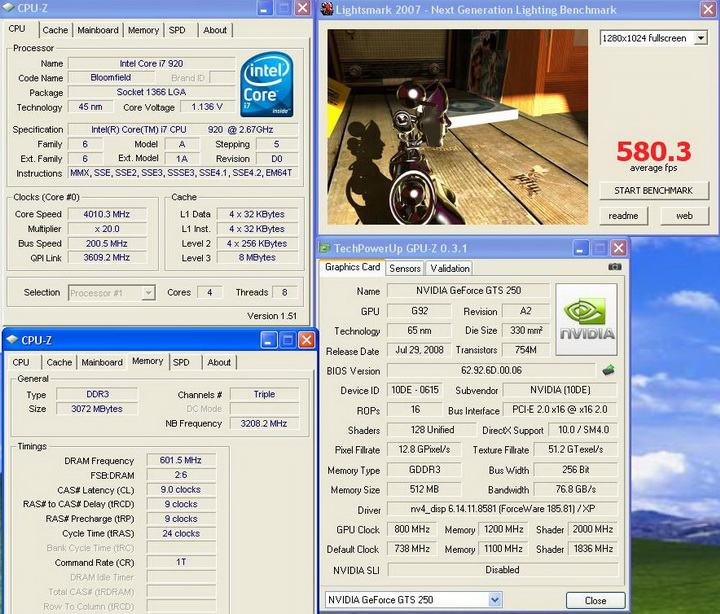The height and width of the screenshot is (614, 720).
Task: Click the 76.8 GB/s bandwidth value
Action: [x=576, y=490]
